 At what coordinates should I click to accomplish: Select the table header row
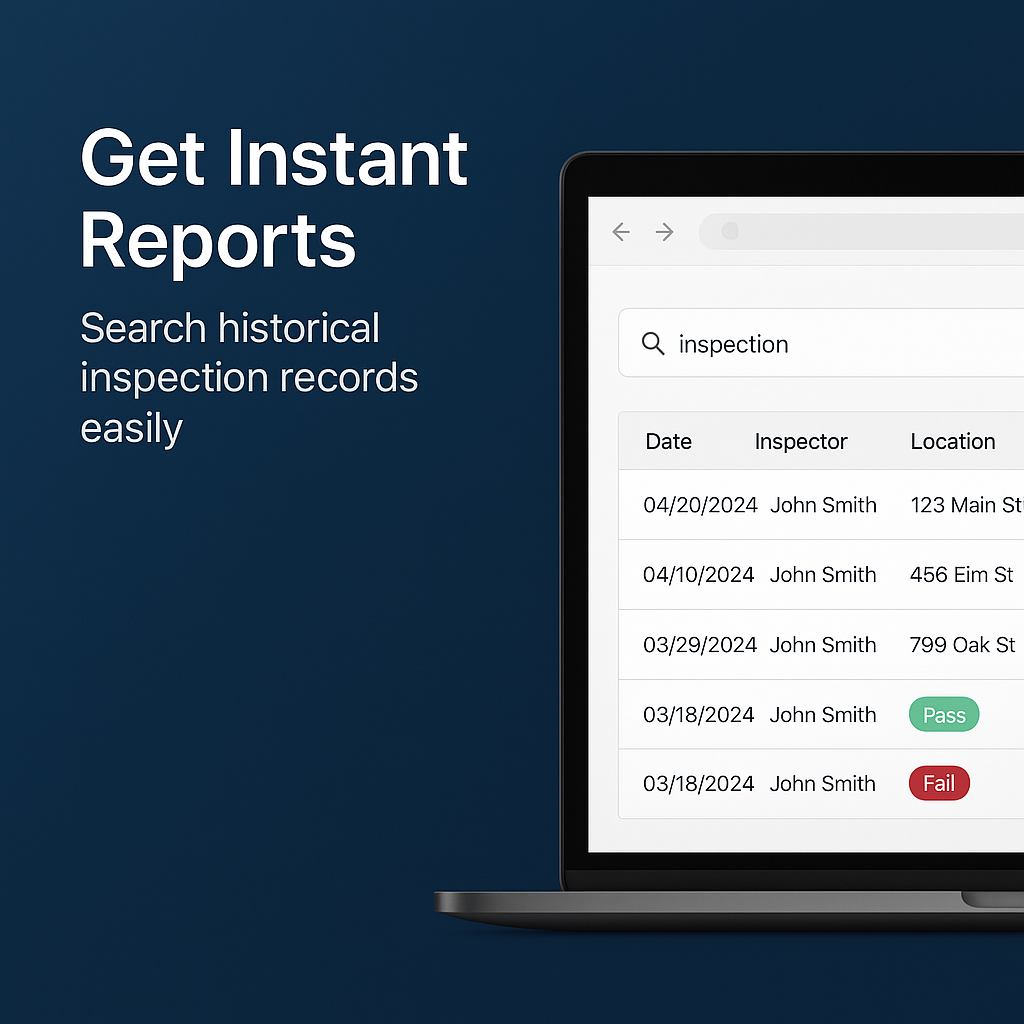point(820,441)
